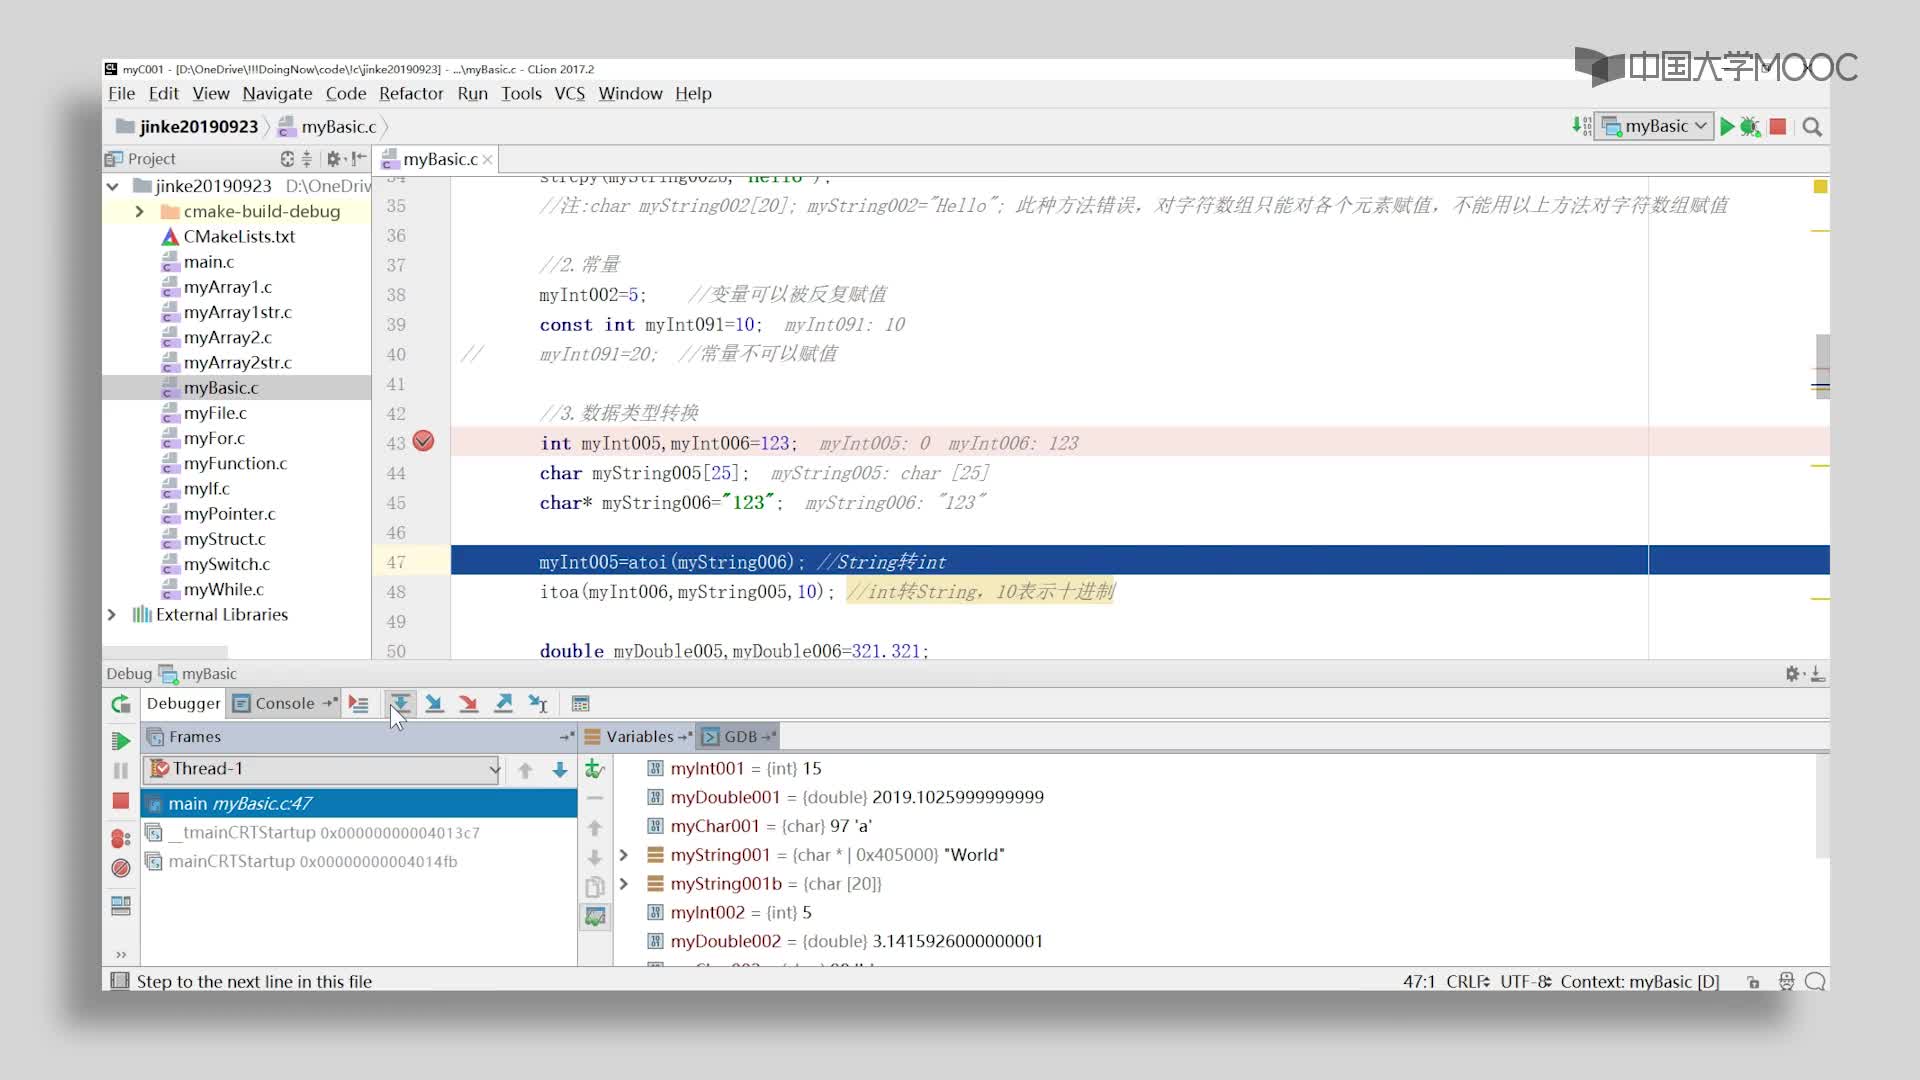
Task: Expand myString001 variable
Action: pyautogui.click(x=624, y=855)
